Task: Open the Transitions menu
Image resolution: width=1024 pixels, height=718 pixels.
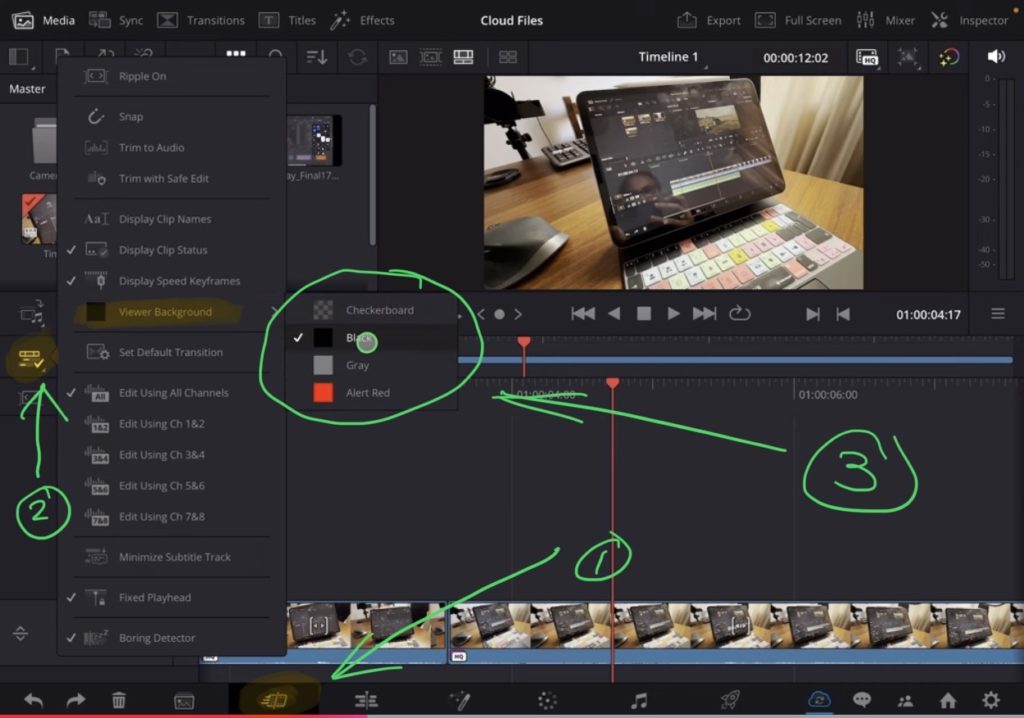Action: tap(204, 20)
